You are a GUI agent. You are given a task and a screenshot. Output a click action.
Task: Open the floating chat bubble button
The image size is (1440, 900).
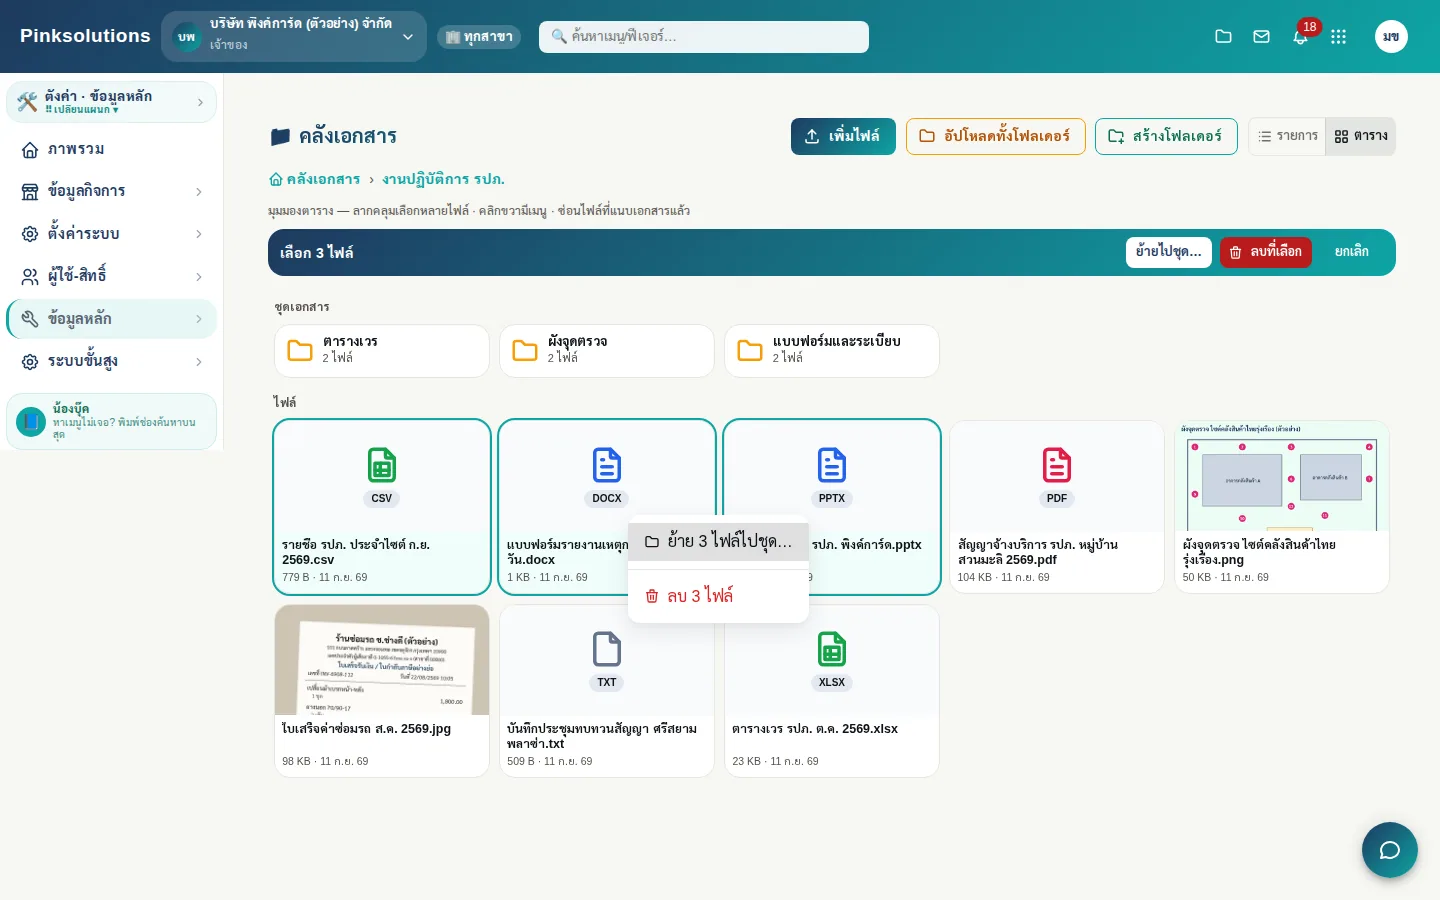[1390, 850]
